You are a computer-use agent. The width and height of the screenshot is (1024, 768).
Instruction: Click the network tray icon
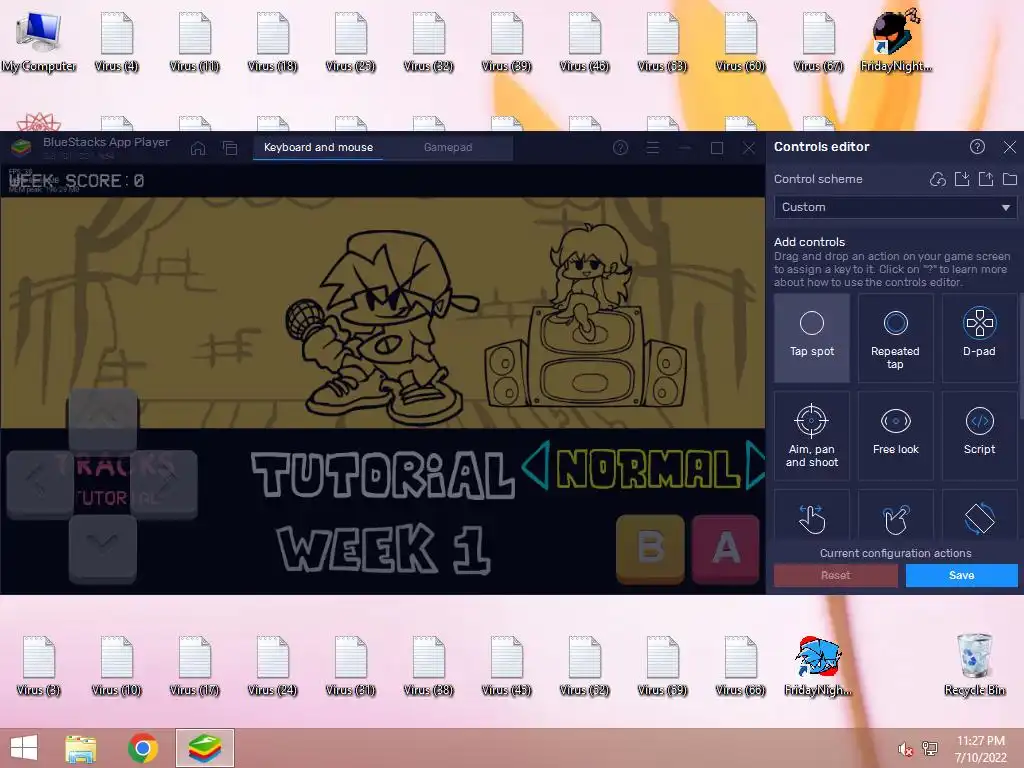[930, 748]
